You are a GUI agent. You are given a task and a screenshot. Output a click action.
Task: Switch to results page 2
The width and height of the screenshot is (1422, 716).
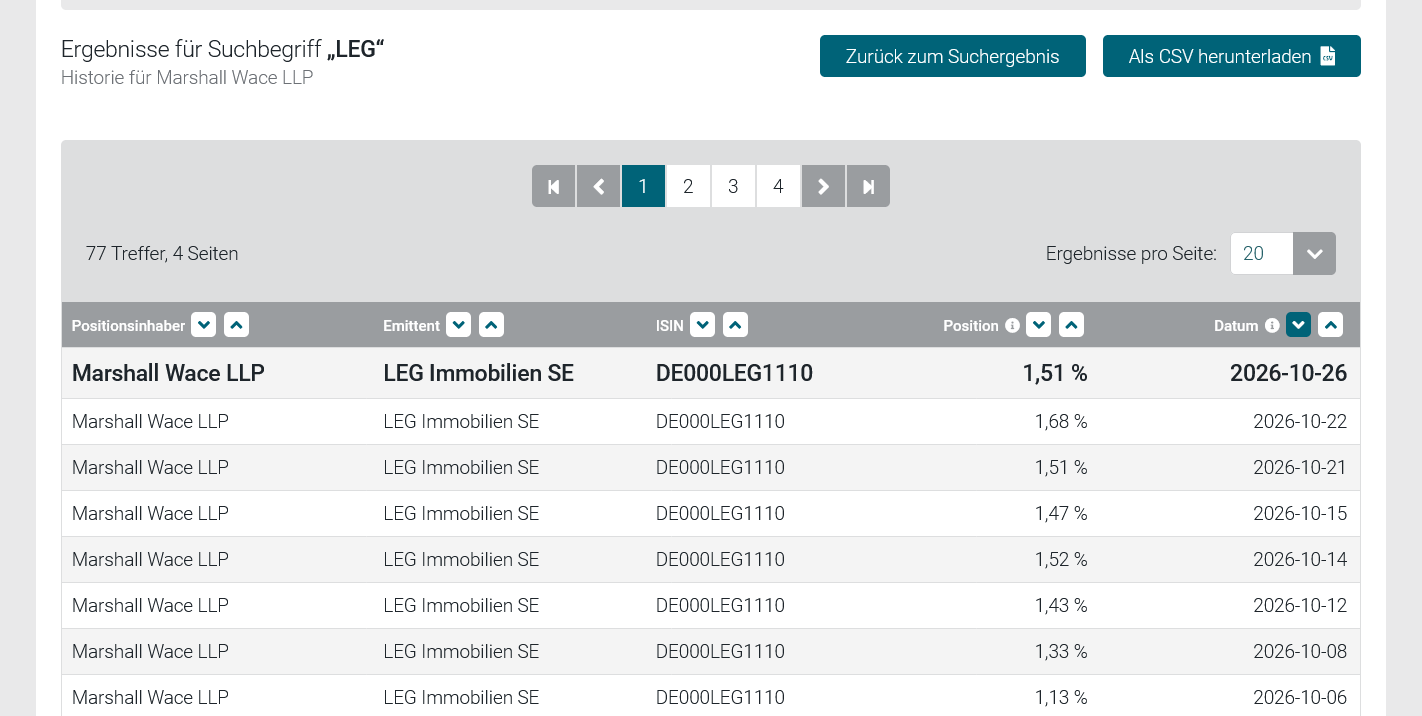coord(688,186)
